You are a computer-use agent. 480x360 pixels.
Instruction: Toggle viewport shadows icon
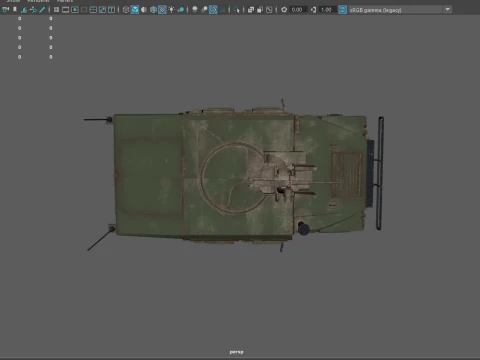click(x=181, y=10)
